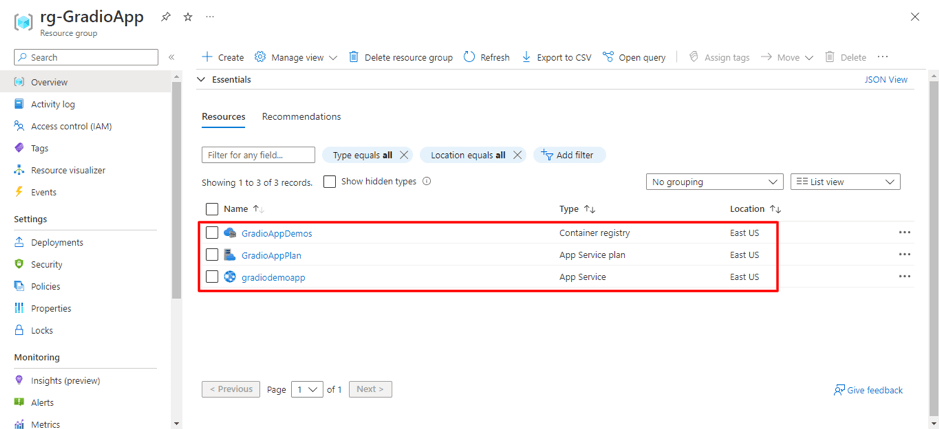The image size is (939, 429).
Task: Open more options ellipsis beside the title
Action: pos(210,17)
